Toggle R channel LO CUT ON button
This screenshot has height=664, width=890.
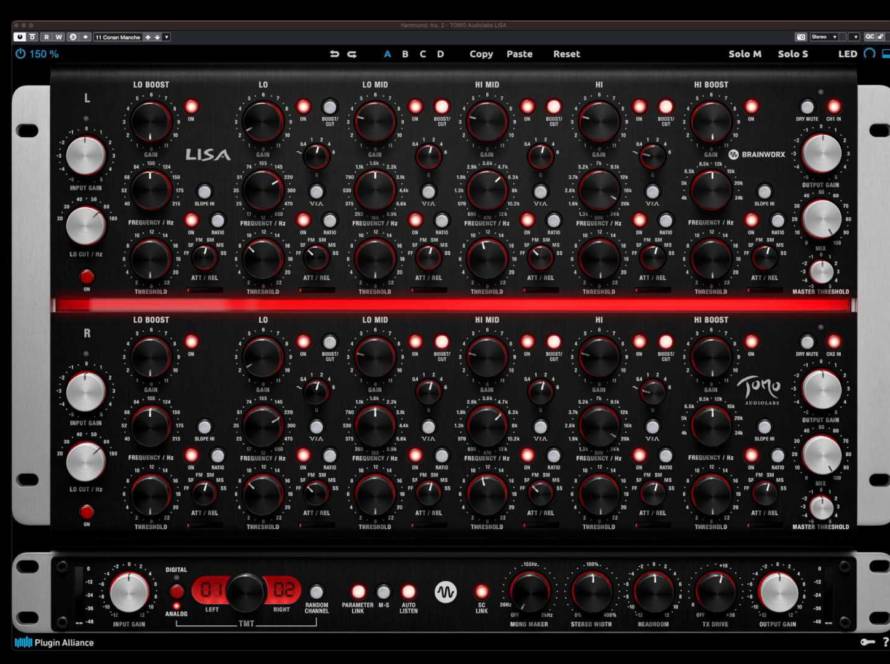coord(87,512)
